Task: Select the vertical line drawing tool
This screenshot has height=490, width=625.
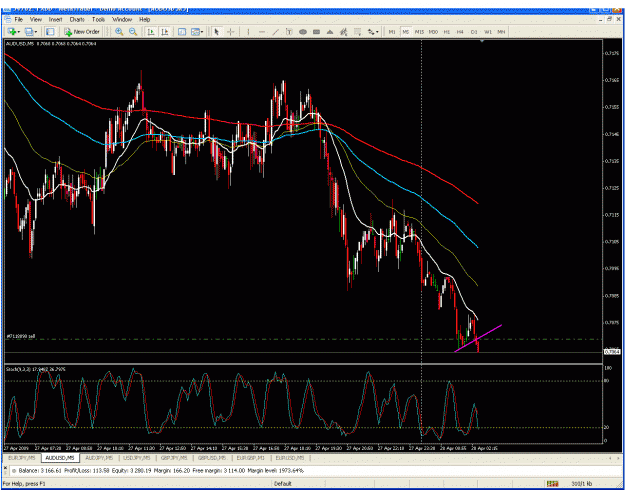Action: click(248, 32)
